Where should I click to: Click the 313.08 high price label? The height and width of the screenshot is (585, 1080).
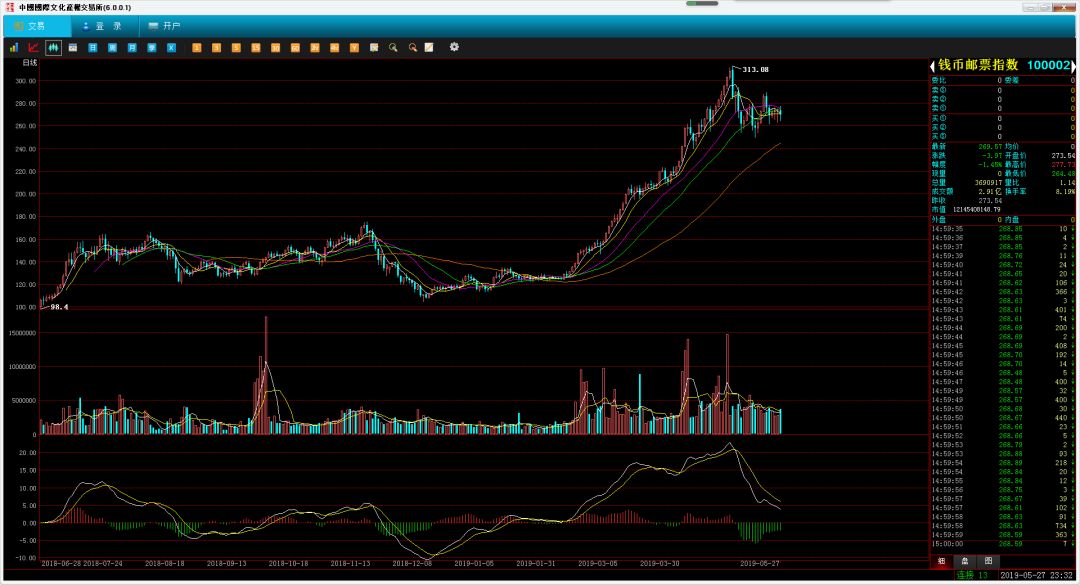[x=756, y=70]
